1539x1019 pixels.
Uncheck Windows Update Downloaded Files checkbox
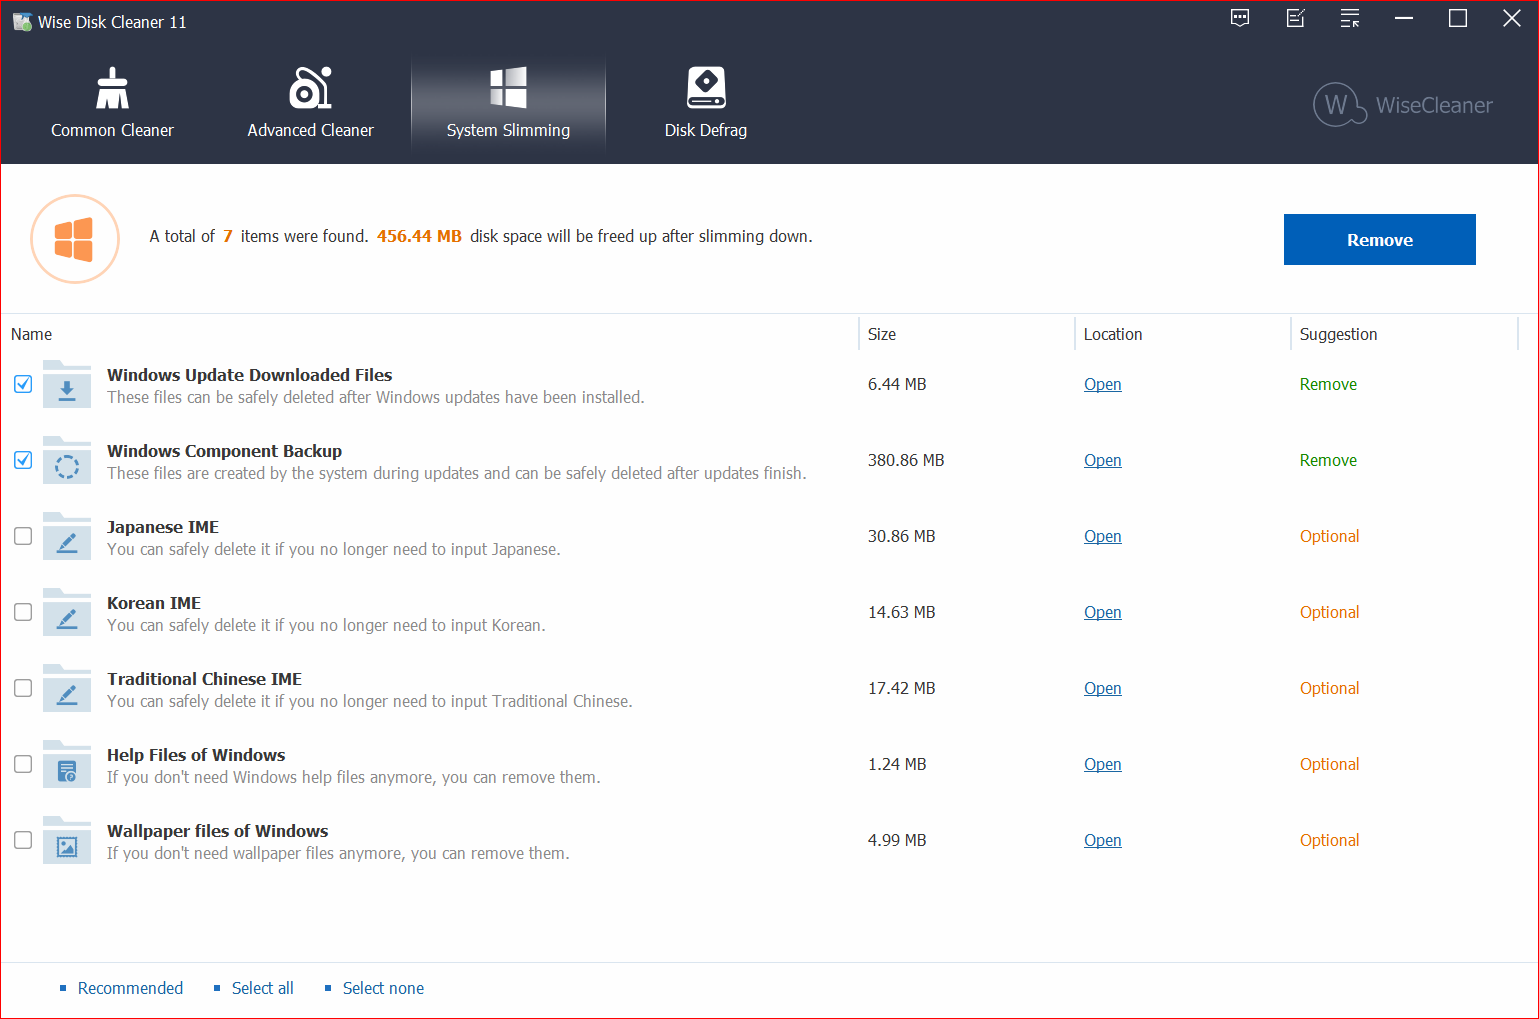(23, 384)
